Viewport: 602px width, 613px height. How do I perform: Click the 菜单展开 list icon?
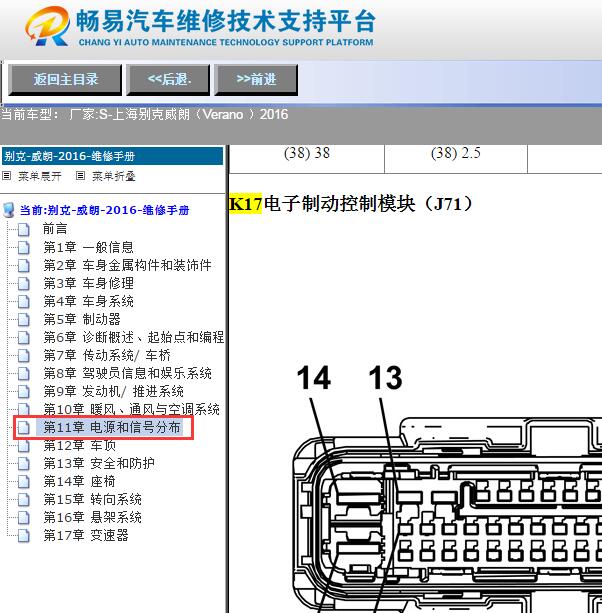(x=6, y=176)
